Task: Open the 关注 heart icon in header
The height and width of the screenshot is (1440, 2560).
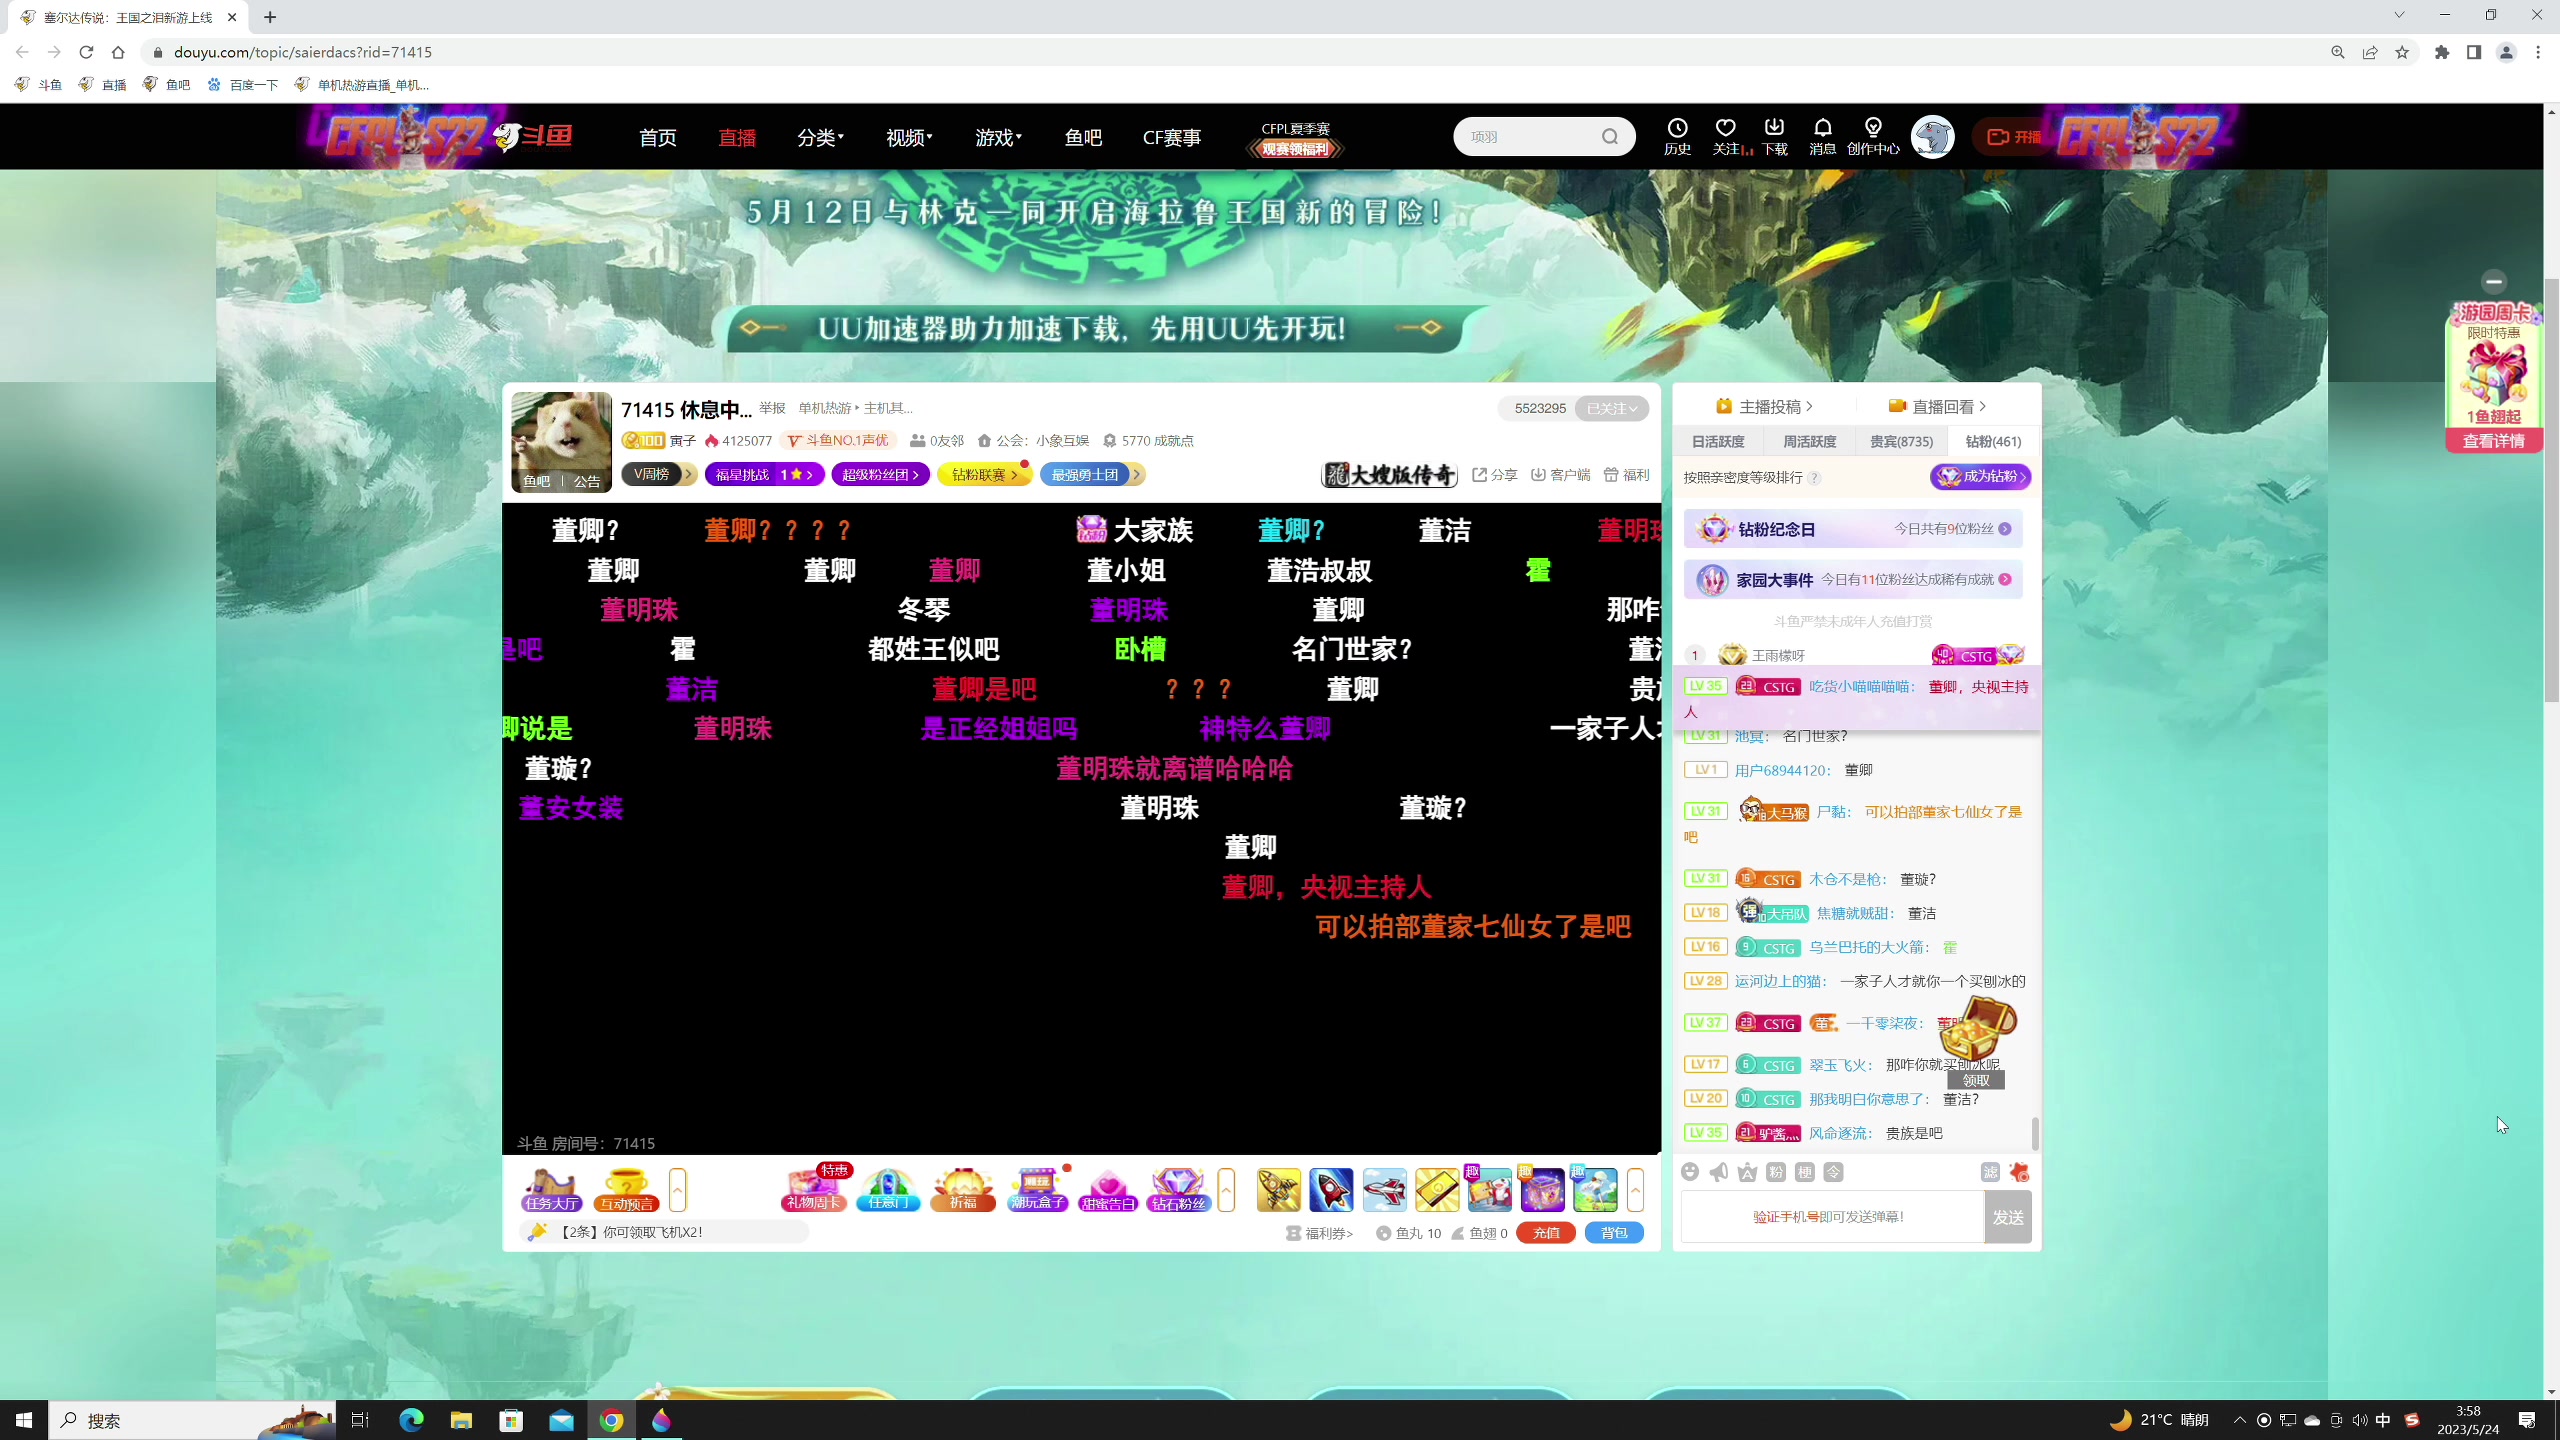Action: [1727, 136]
